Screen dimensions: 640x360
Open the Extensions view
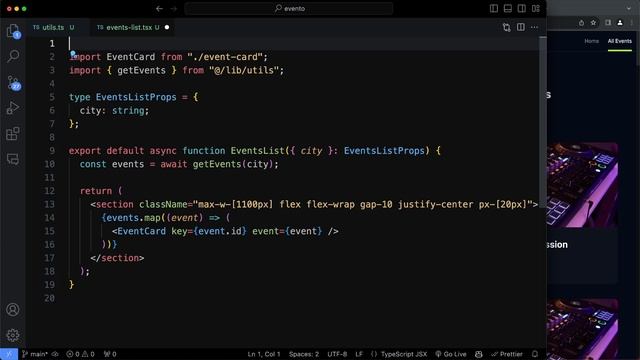13,134
